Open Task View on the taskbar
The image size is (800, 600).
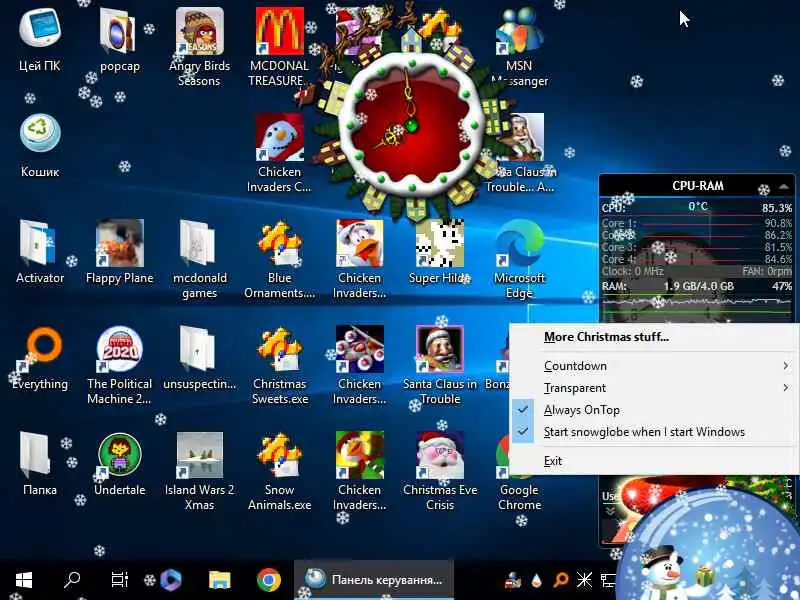tap(119, 580)
